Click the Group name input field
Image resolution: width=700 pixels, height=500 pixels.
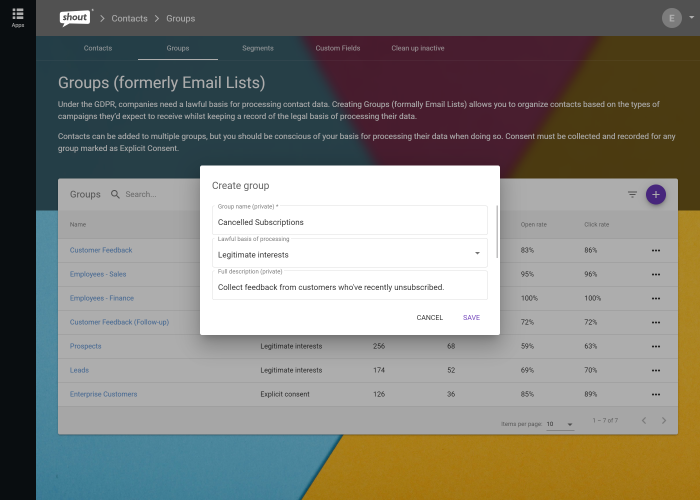point(350,221)
